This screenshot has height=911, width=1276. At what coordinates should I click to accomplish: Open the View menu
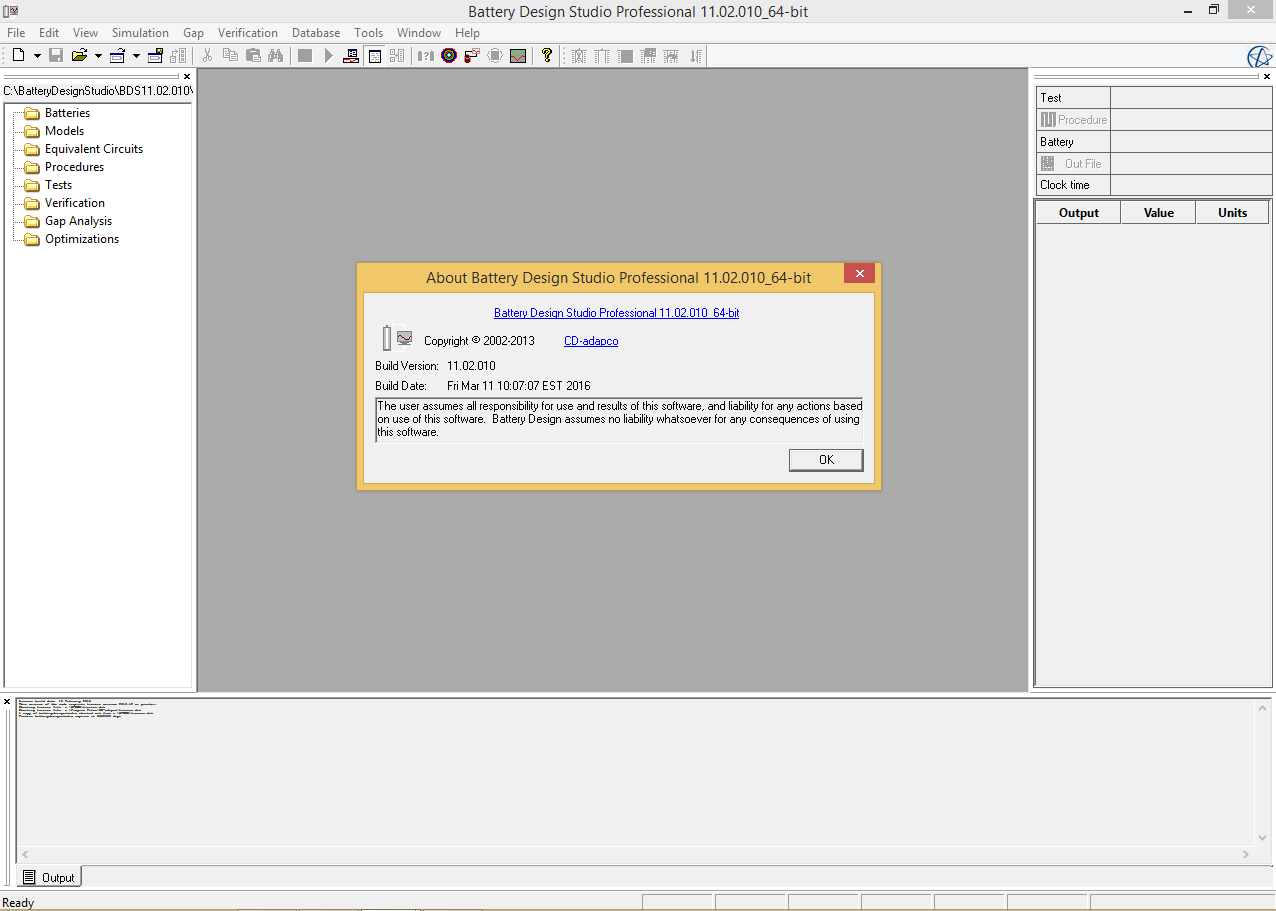[x=85, y=33]
